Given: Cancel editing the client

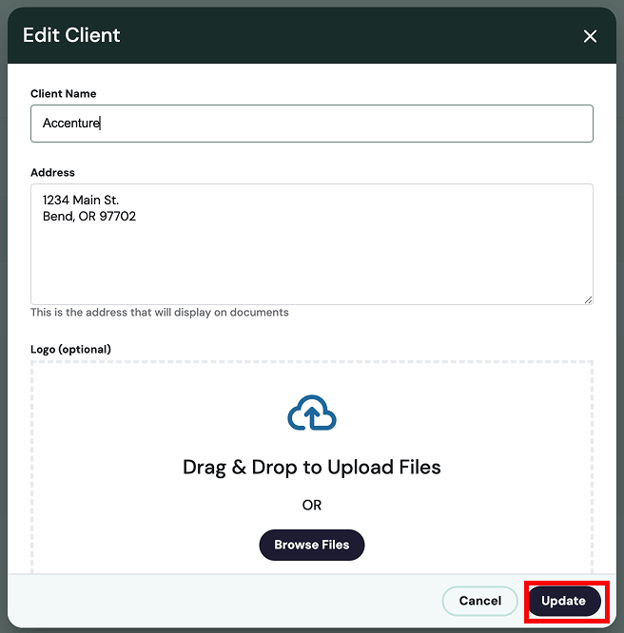Looking at the screenshot, I should coord(480,601).
